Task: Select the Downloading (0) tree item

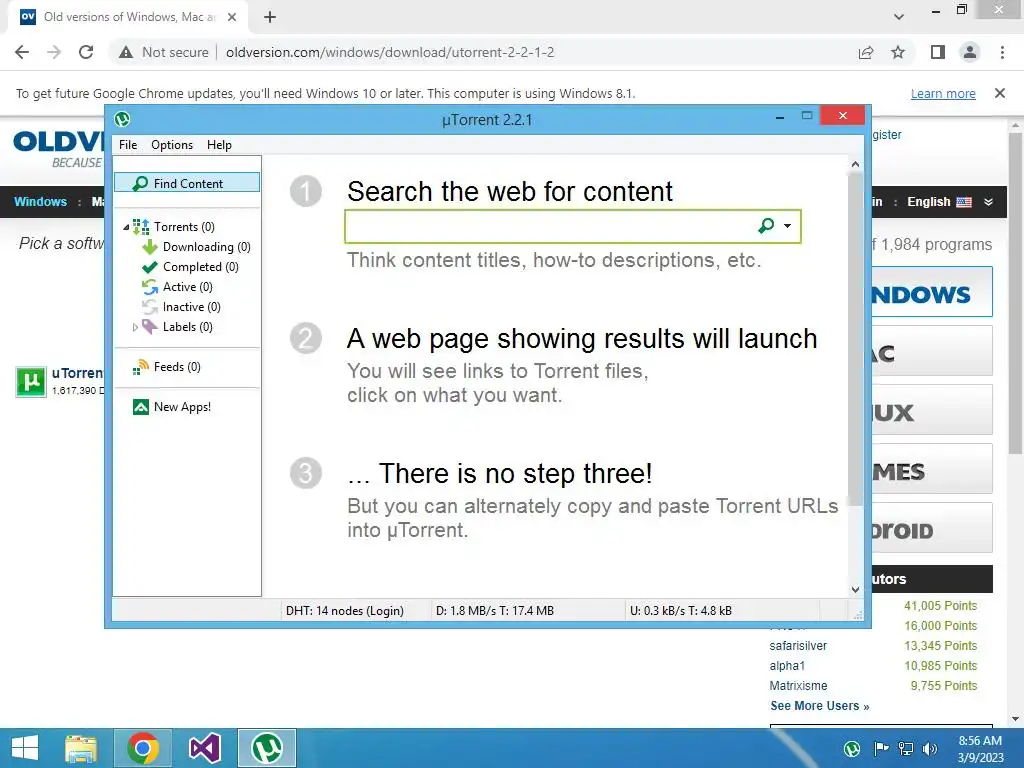Action: pyautogui.click(x=206, y=247)
